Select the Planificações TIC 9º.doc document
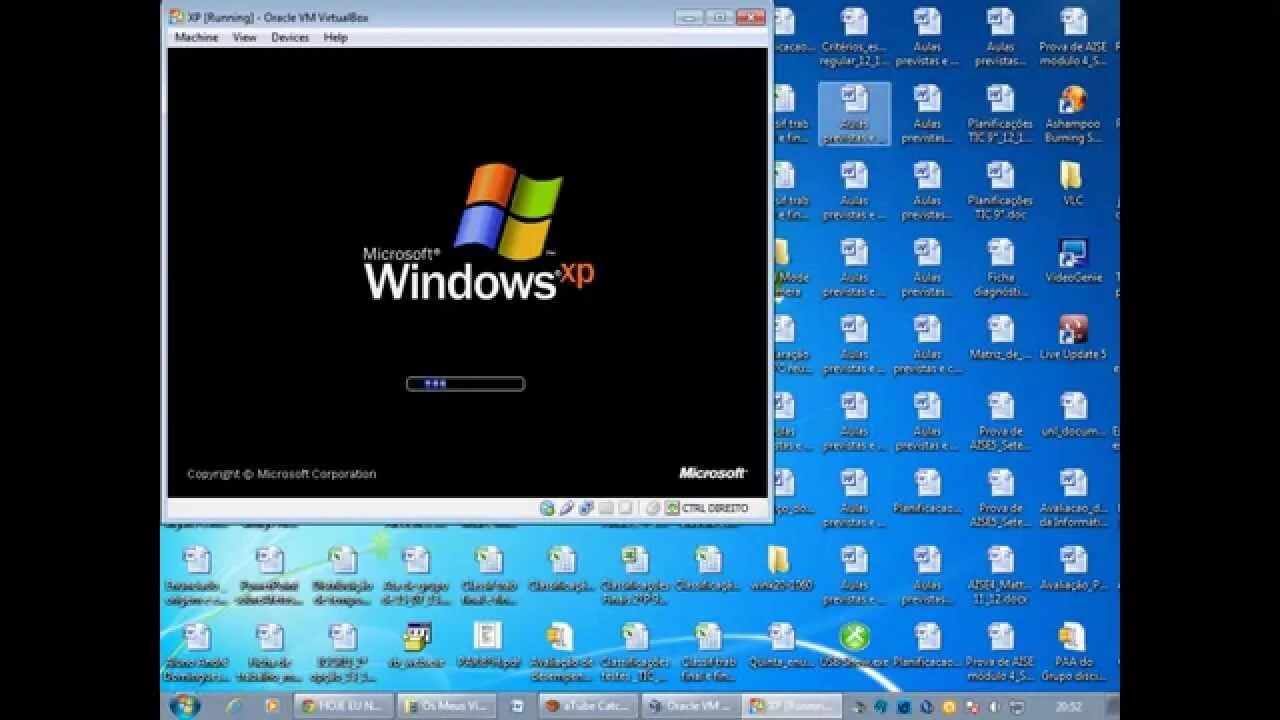Screen dimensions: 1280x720 point(1000,190)
